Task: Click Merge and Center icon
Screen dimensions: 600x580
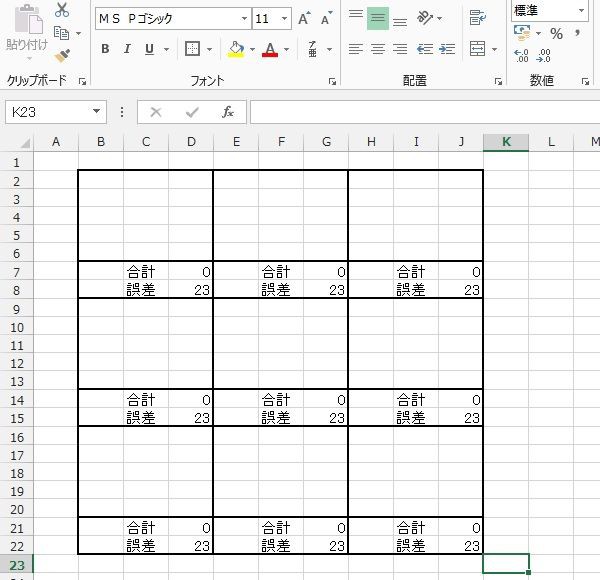Action: [x=478, y=49]
